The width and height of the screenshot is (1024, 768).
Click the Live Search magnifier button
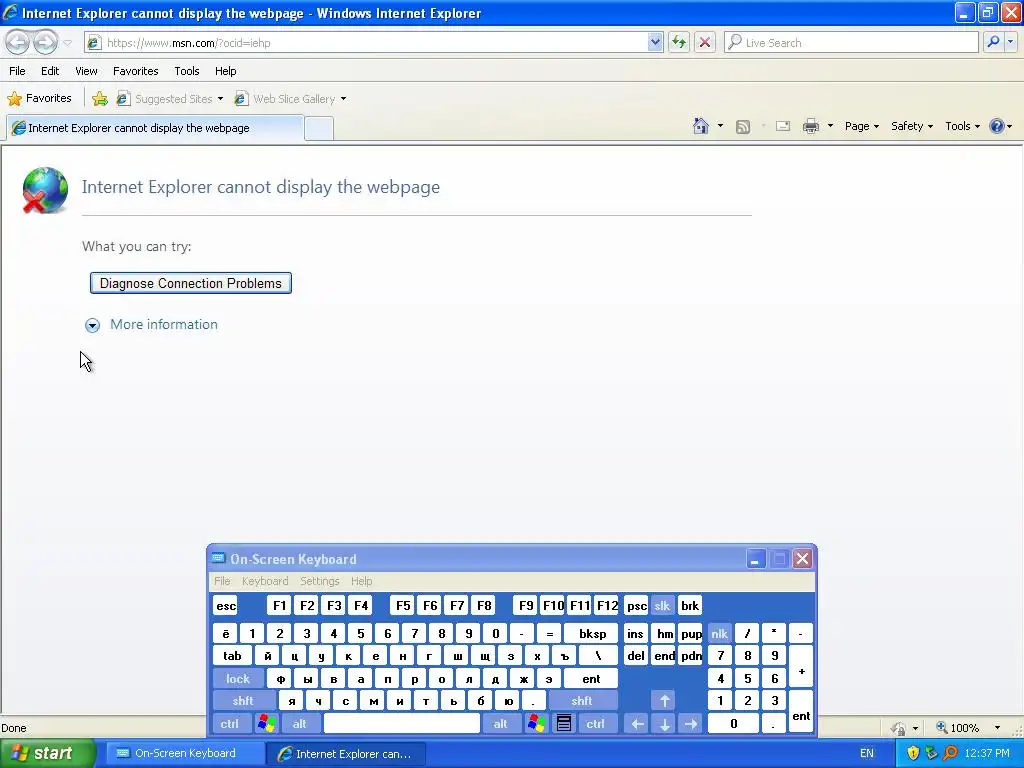(993, 42)
